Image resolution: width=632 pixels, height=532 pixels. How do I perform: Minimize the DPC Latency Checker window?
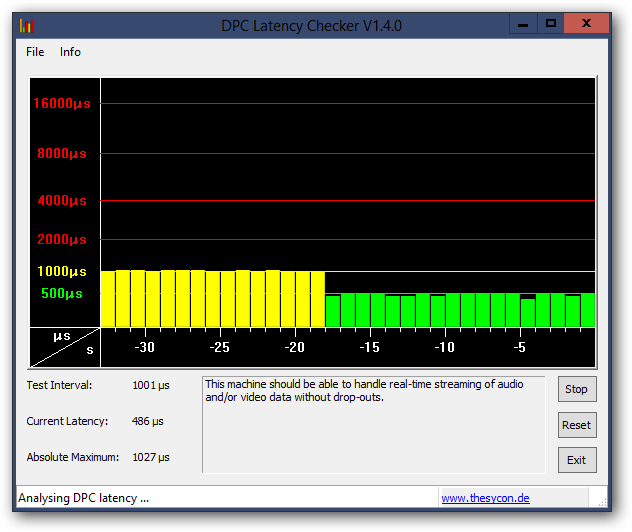(523, 24)
